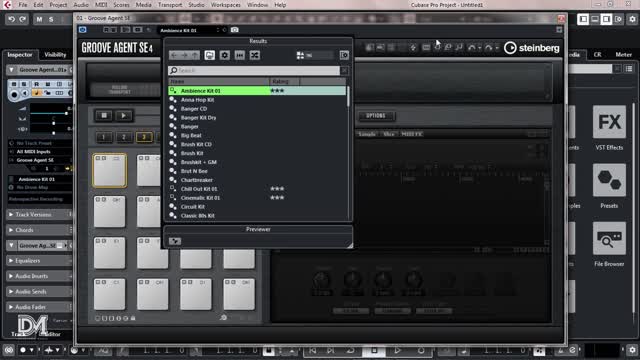
Task: Toggle the orange note button in inspector
Action: [x=36, y=93]
